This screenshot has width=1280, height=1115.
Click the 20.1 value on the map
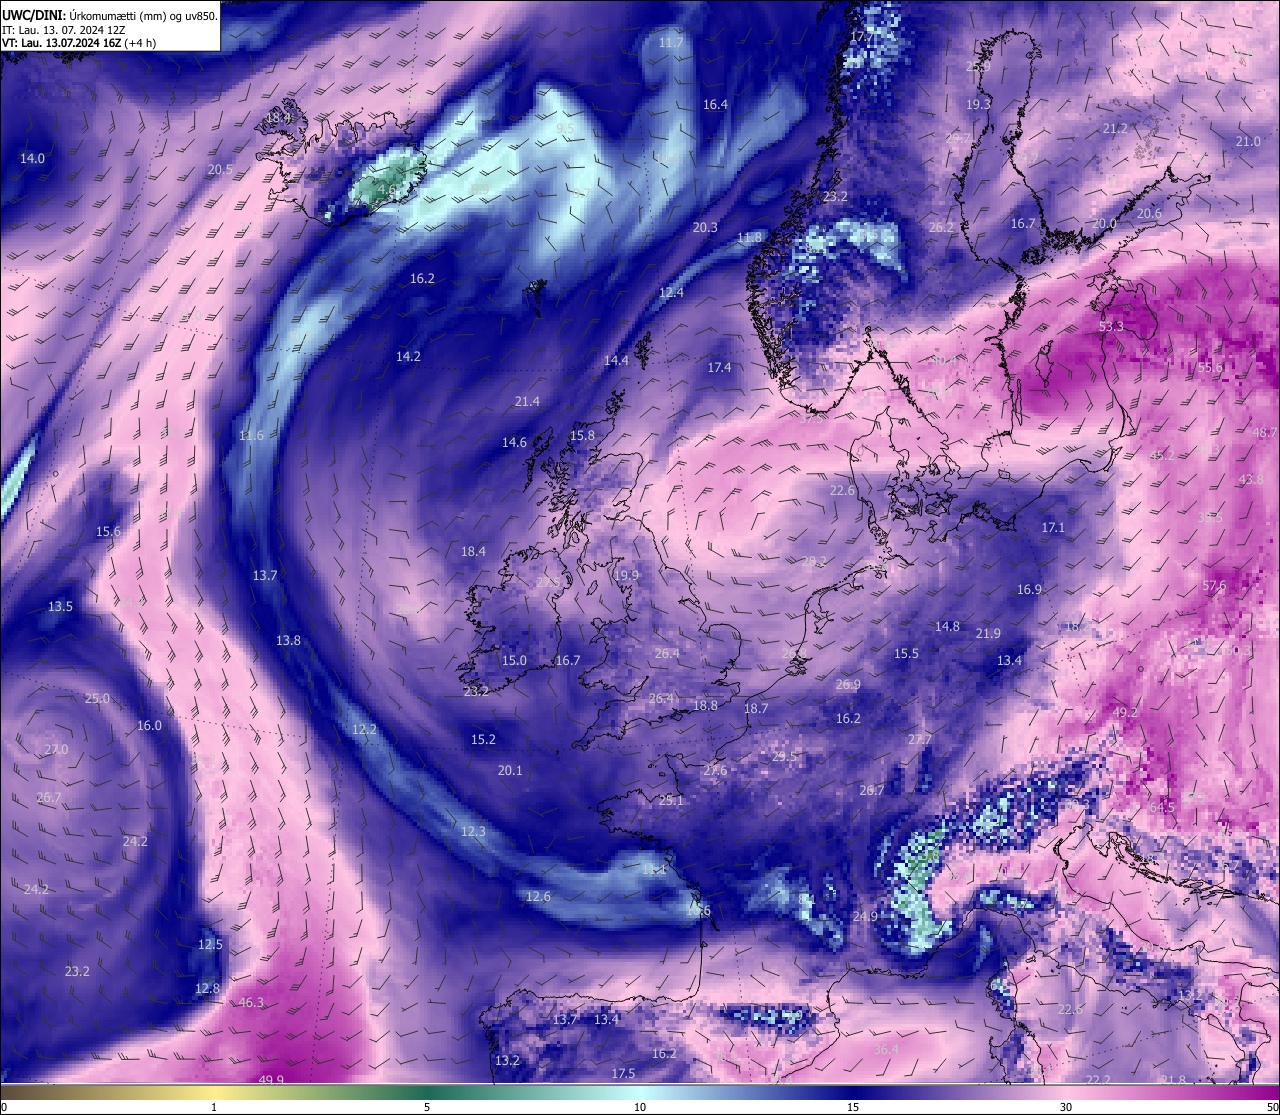click(510, 770)
